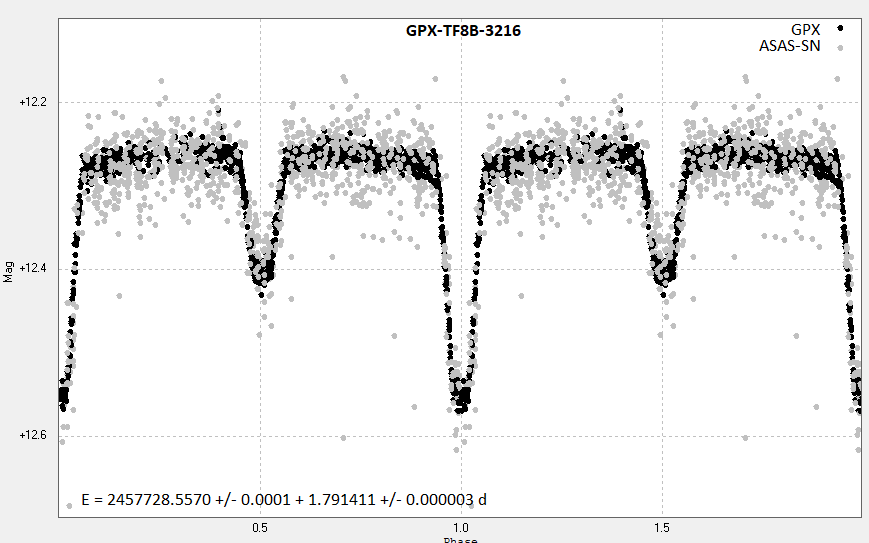Click the 0.5 phase tick label
The width and height of the screenshot is (869, 543).
click(x=260, y=527)
